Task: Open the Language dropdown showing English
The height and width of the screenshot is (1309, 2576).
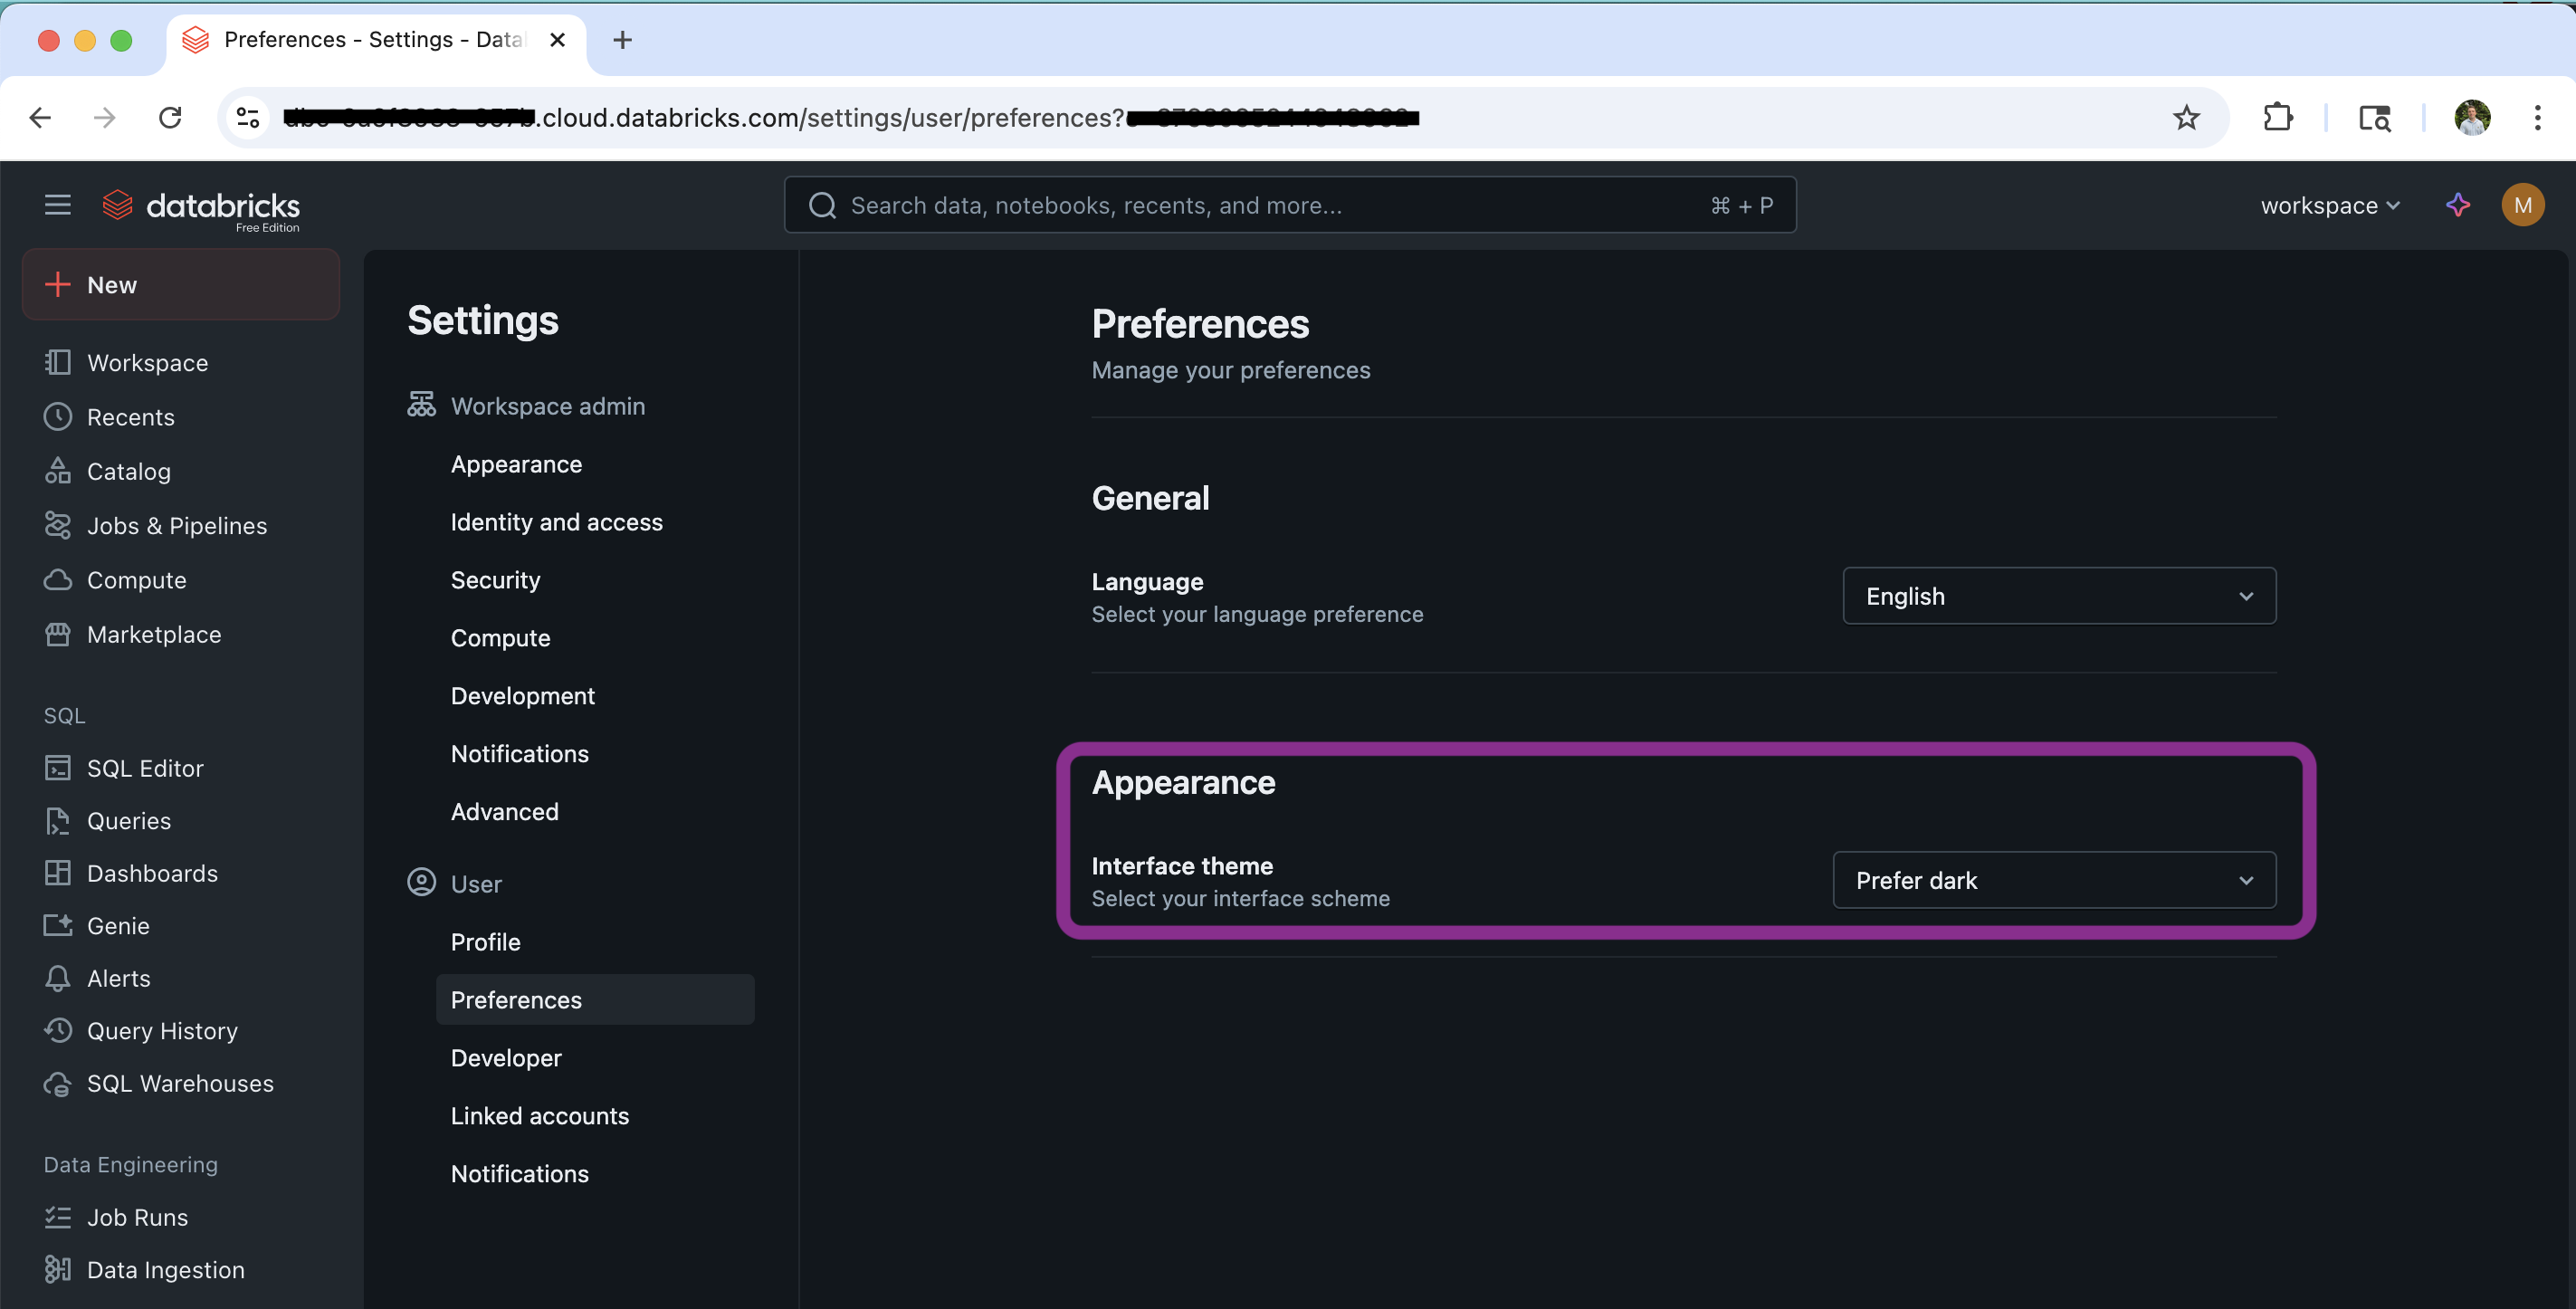Action: pos(2059,596)
